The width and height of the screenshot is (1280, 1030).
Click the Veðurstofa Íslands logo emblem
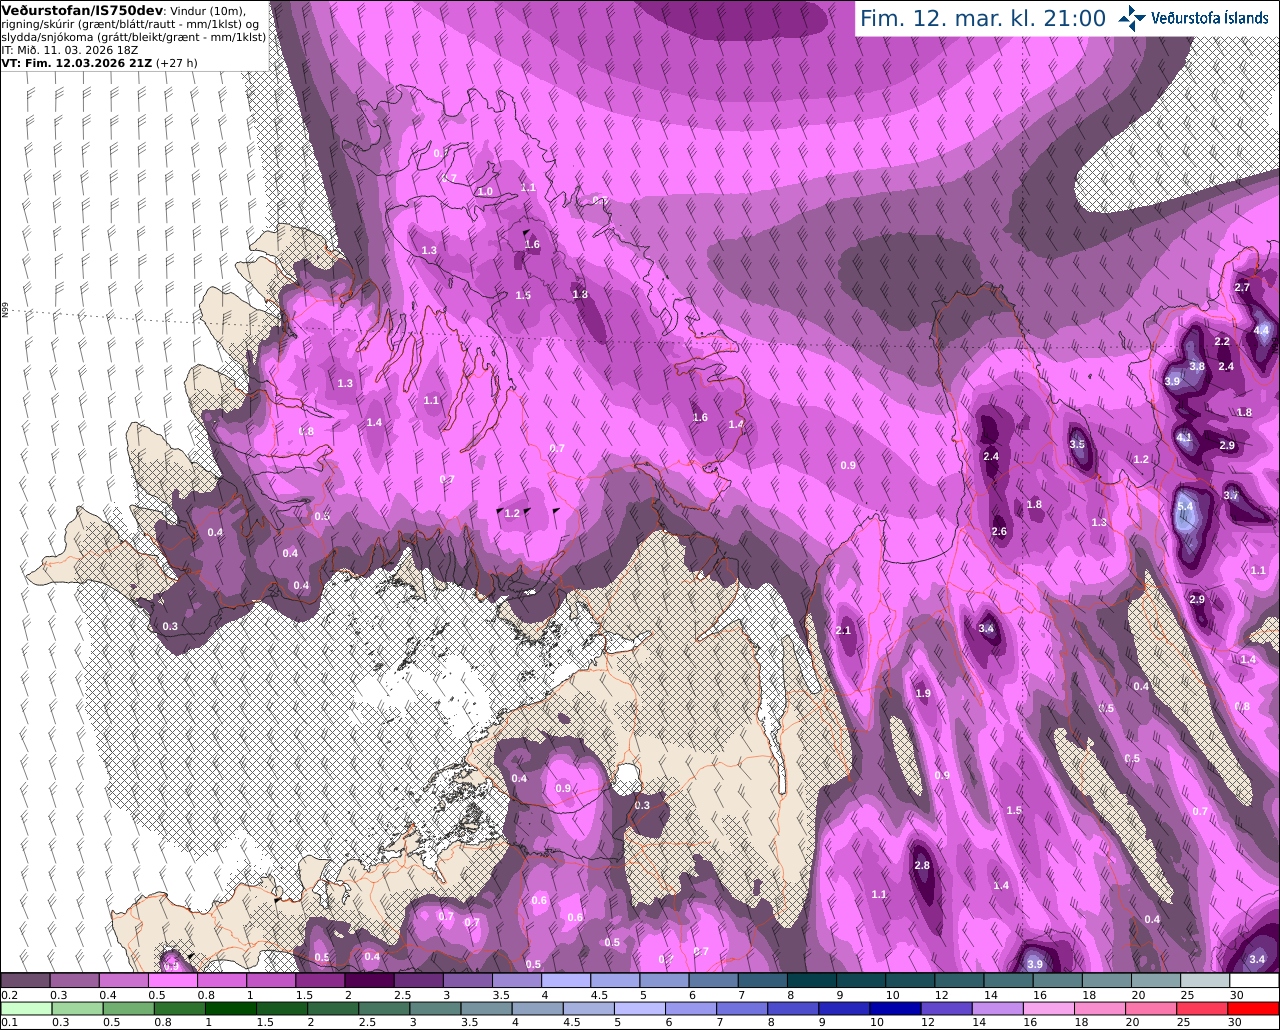tap(1132, 17)
